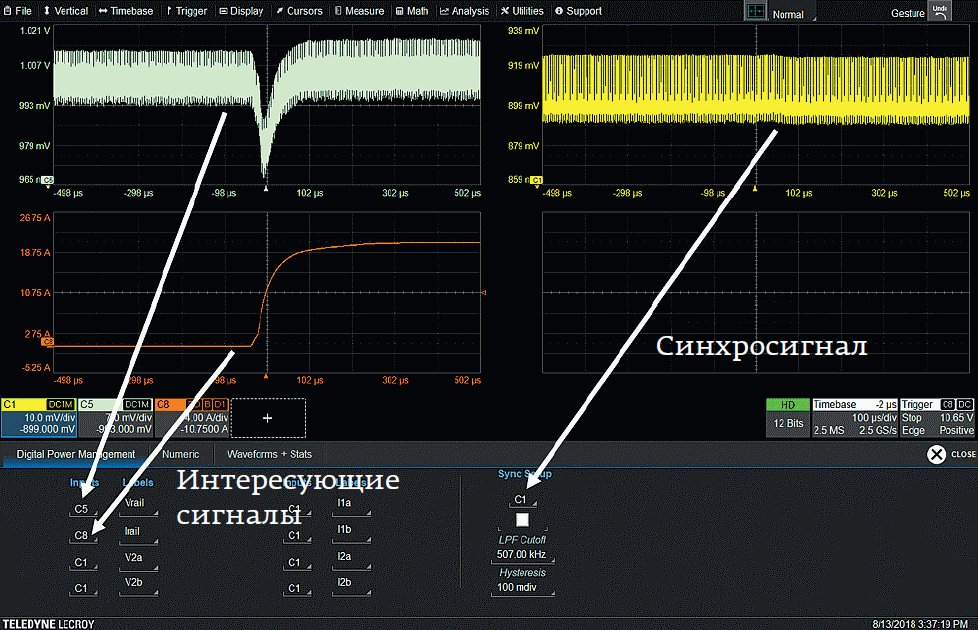Screen dimensions: 978x630
Task: Open the C5 input source dropdown
Action: (84, 509)
